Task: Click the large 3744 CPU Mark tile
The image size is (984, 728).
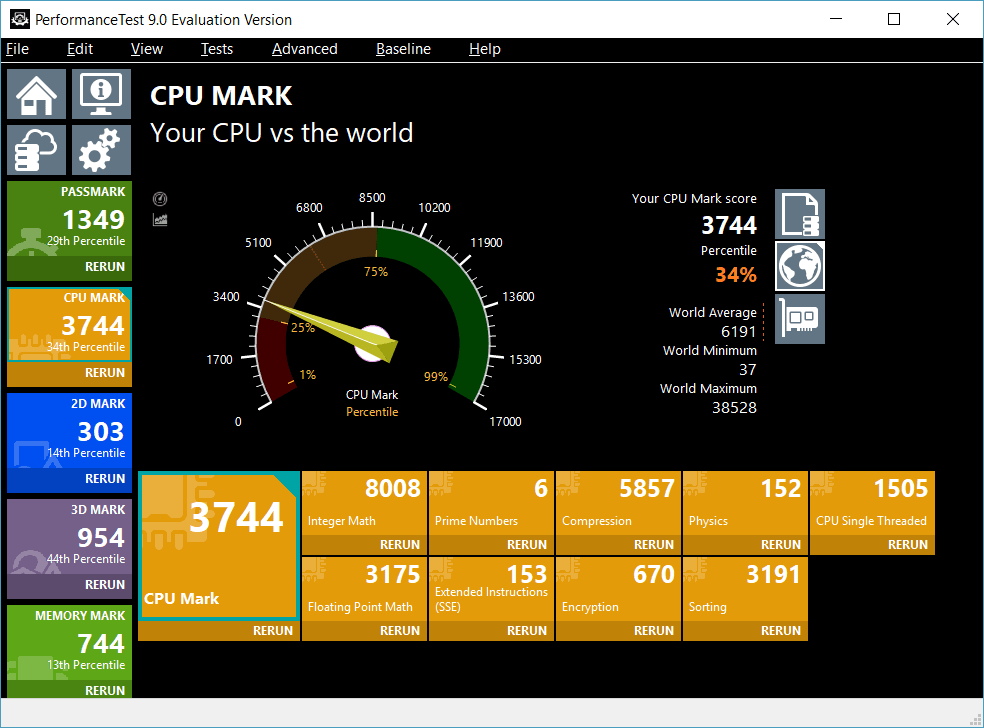Action: (x=218, y=546)
